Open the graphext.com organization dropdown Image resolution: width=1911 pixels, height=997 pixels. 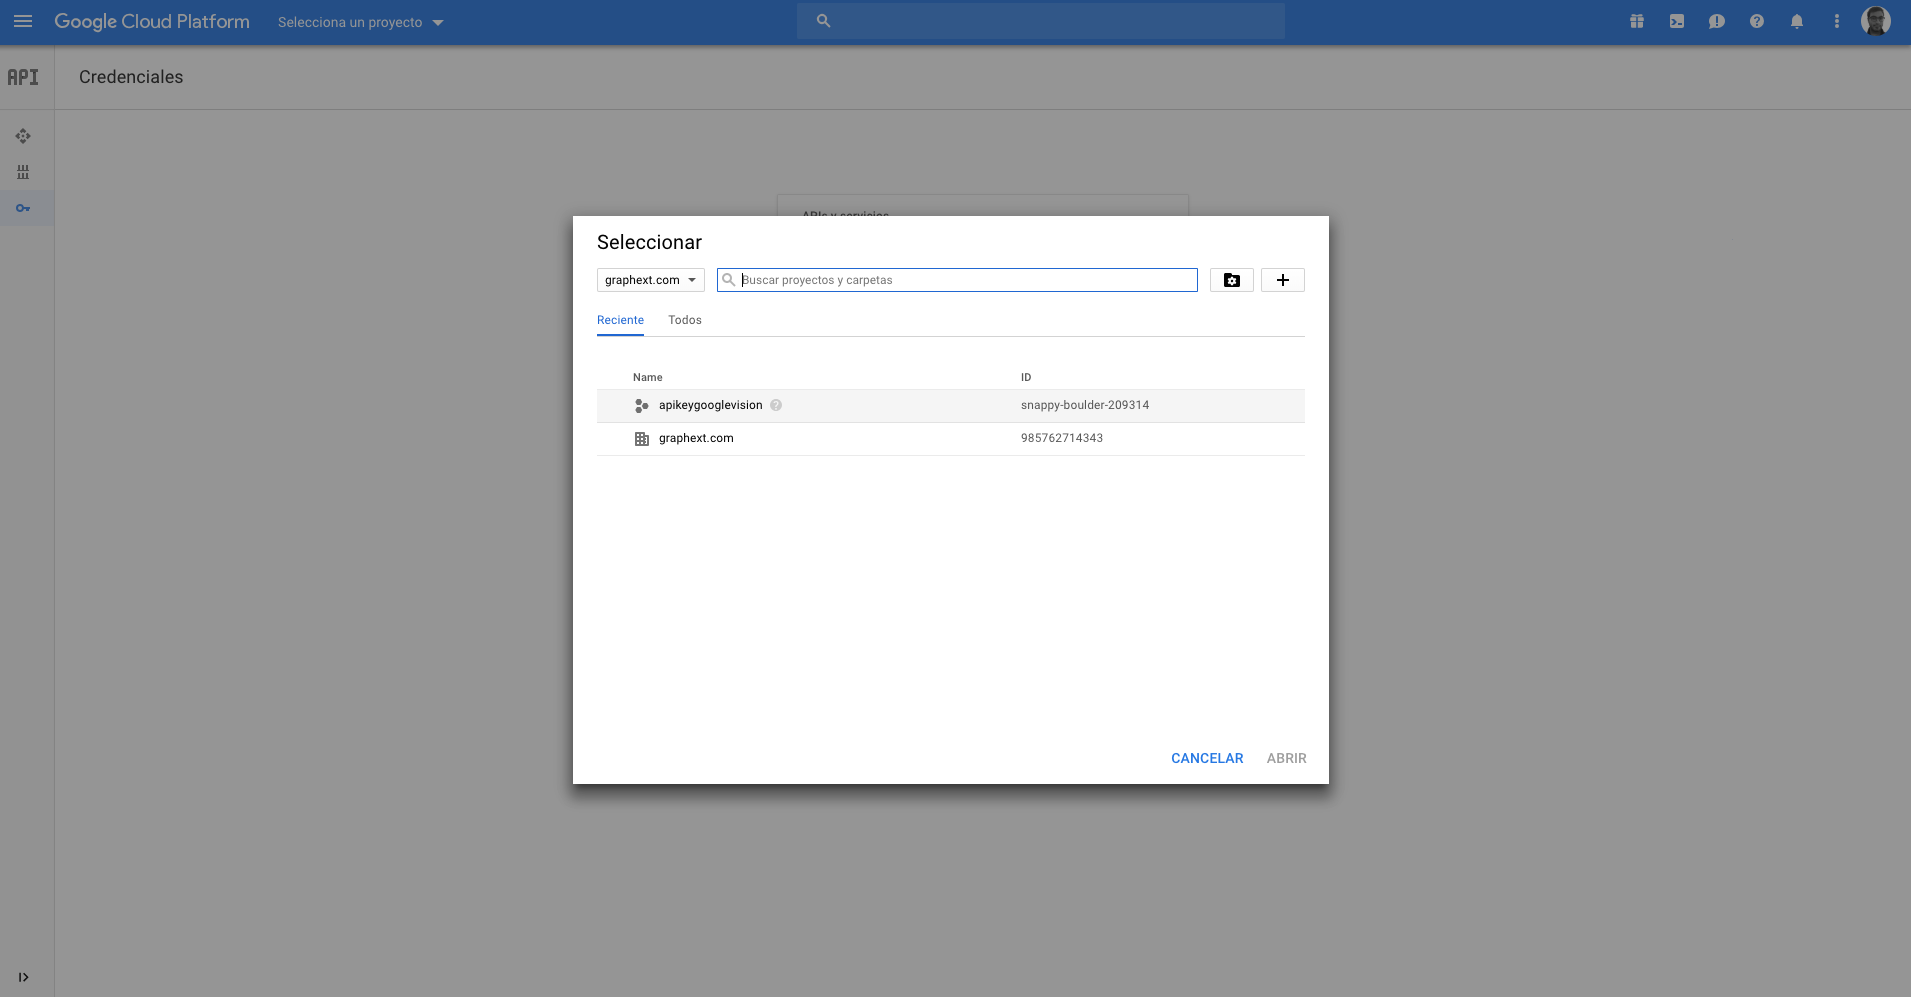651,280
